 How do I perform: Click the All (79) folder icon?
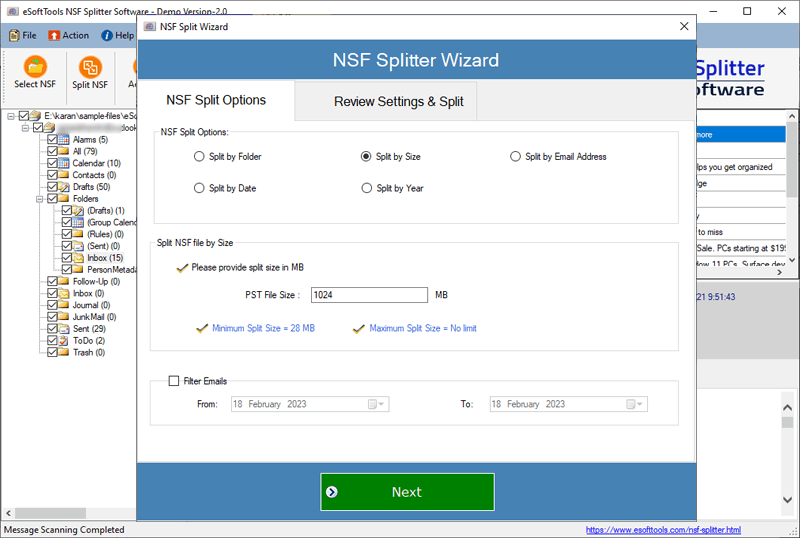[64, 151]
